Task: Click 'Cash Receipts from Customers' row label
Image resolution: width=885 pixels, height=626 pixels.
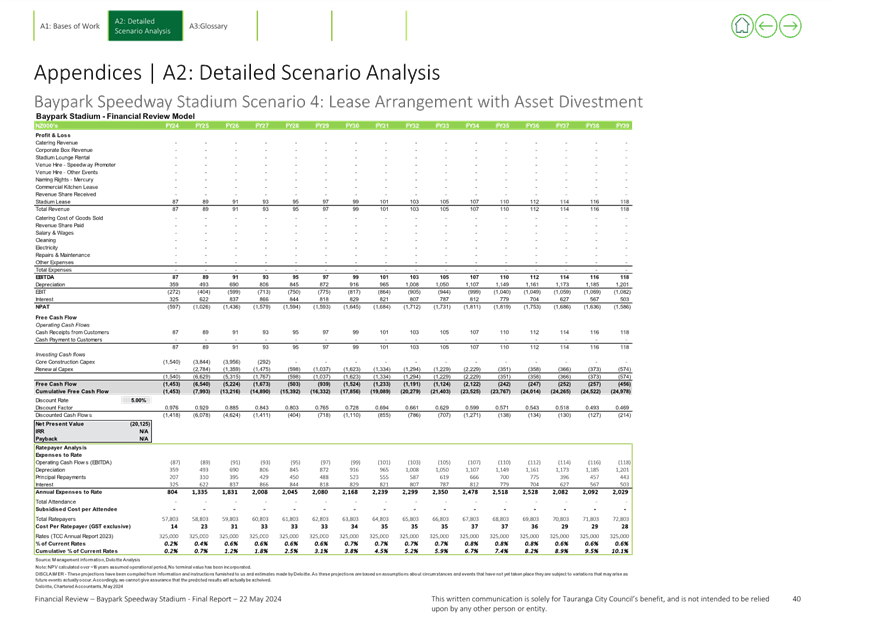Action: [72, 332]
